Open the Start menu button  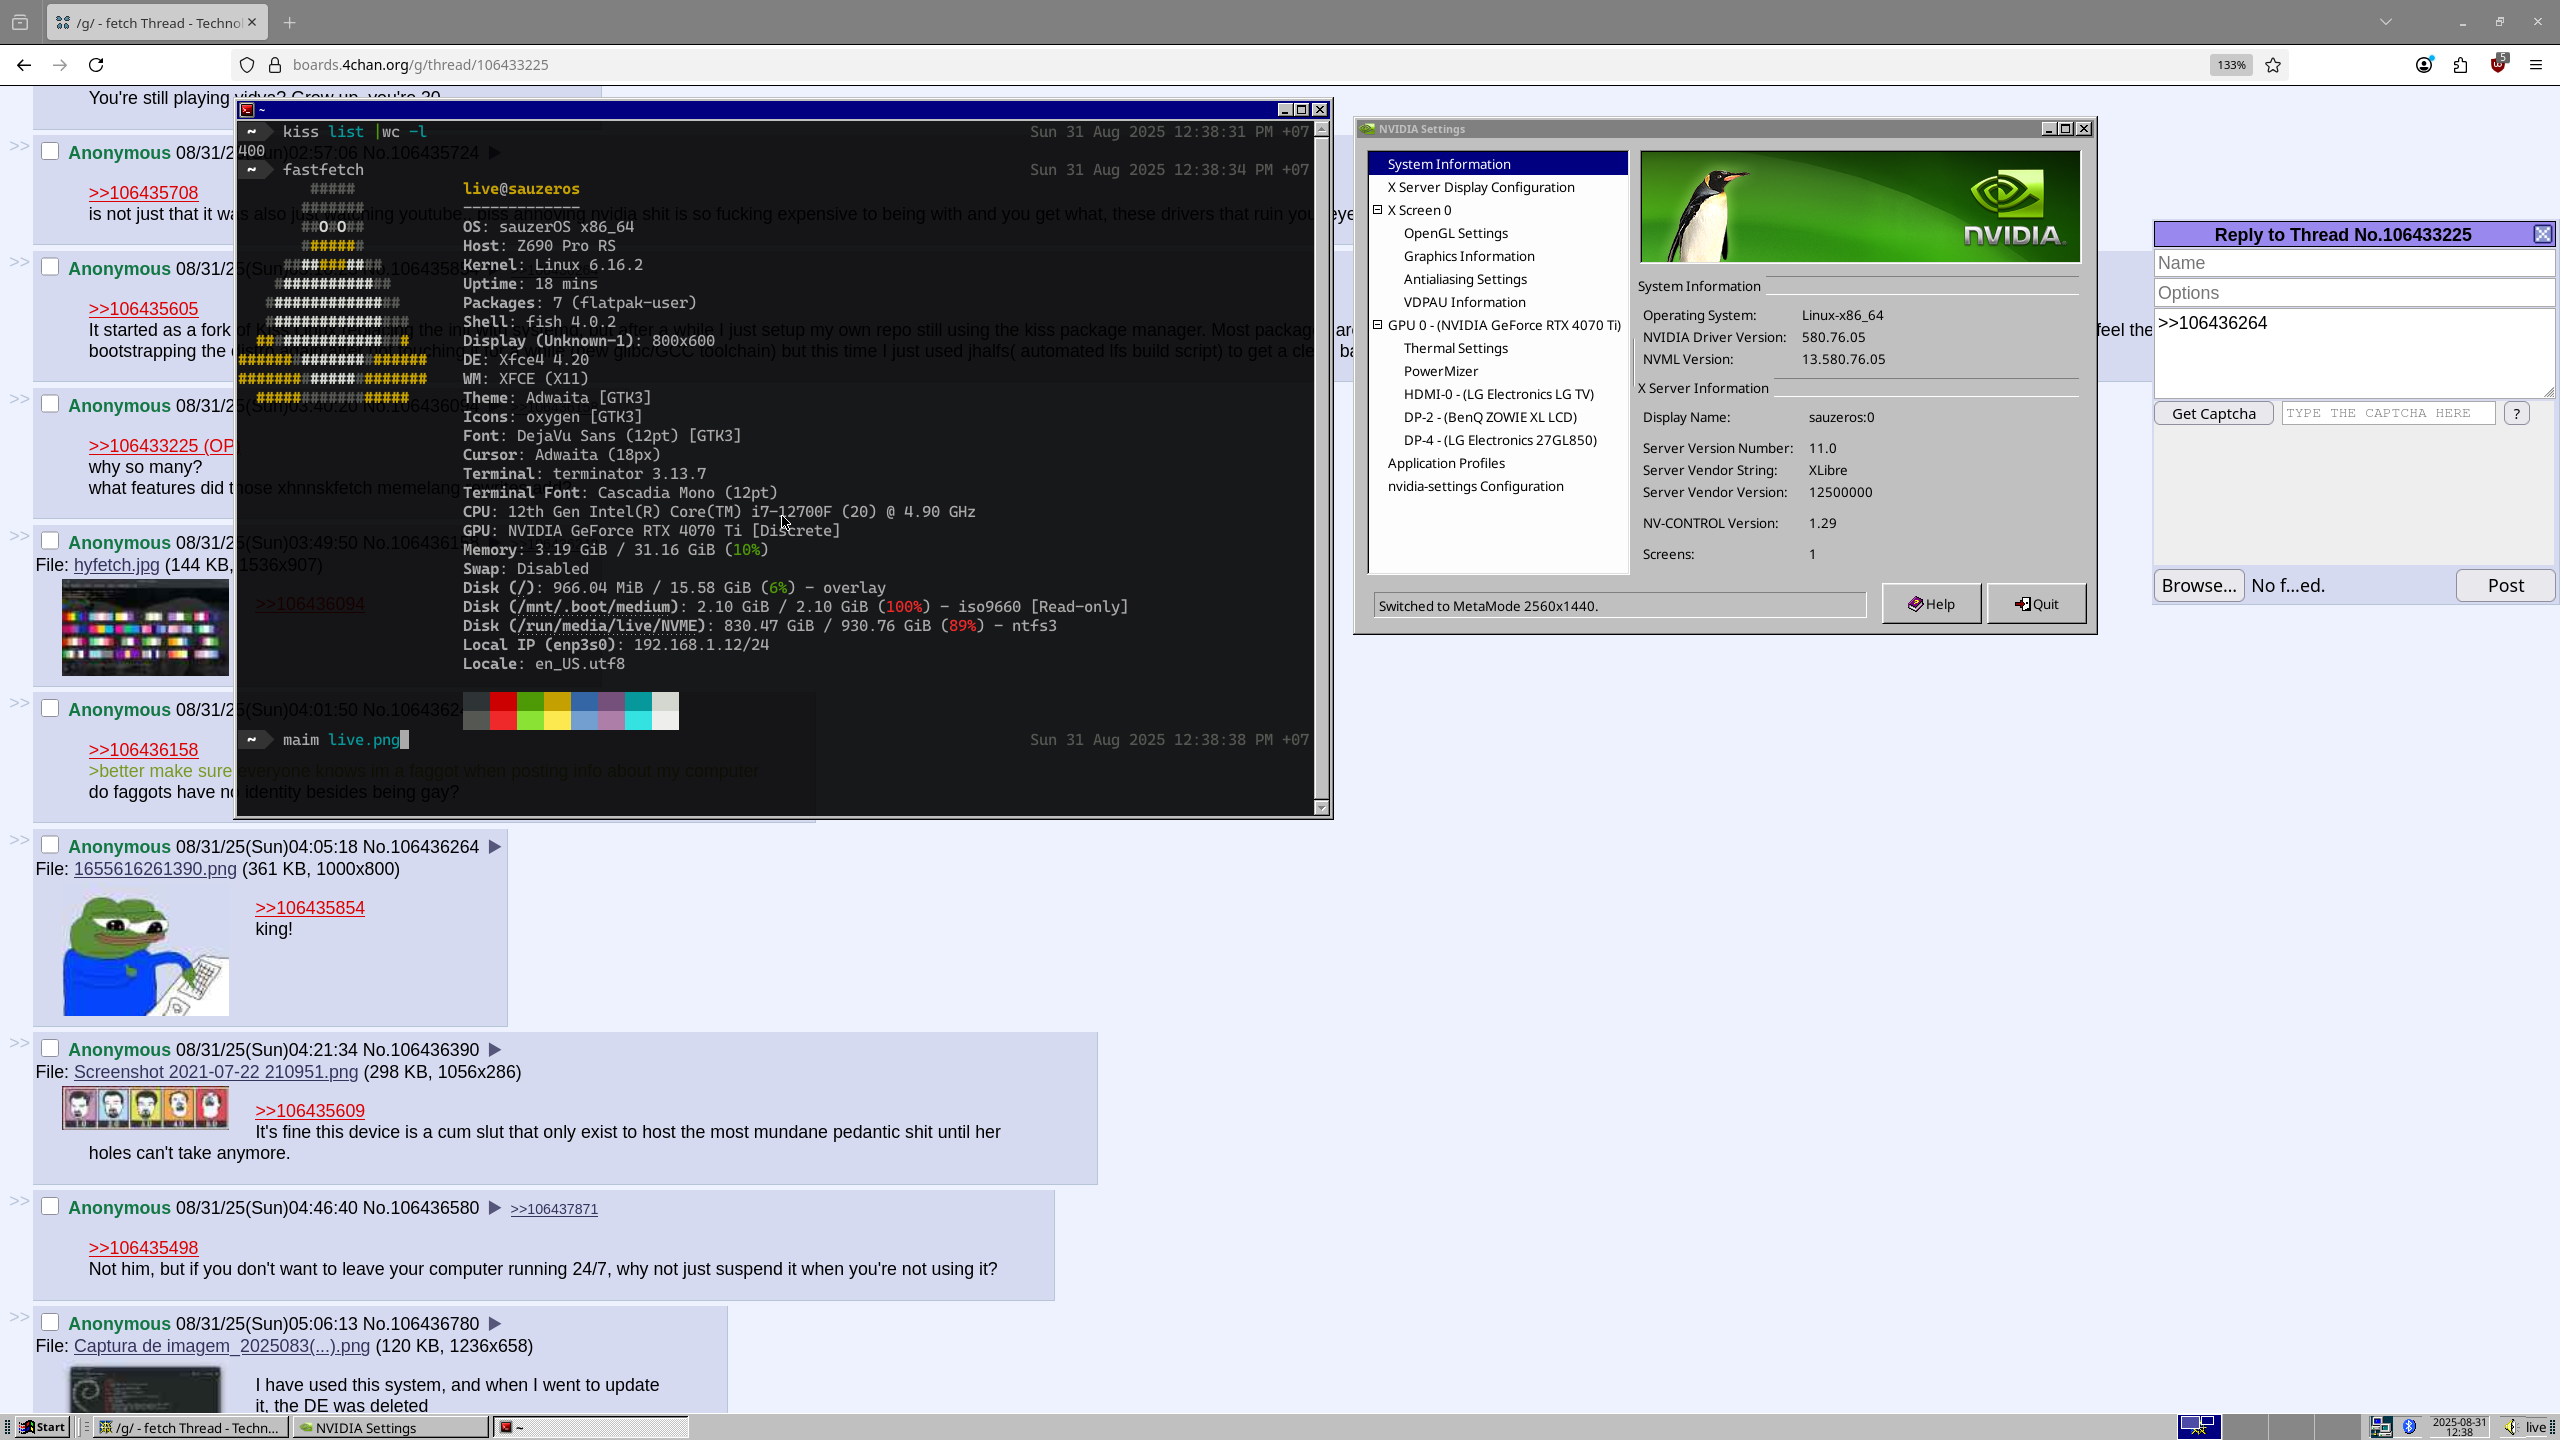tap(43, 1427)
